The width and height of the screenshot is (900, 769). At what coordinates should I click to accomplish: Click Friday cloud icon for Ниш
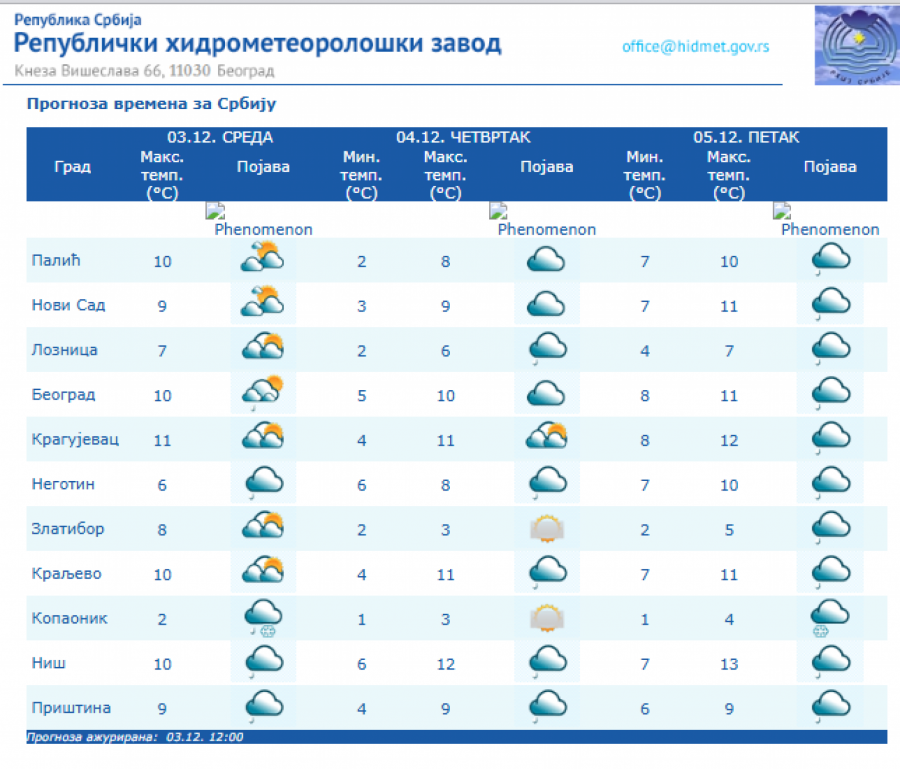830,661
